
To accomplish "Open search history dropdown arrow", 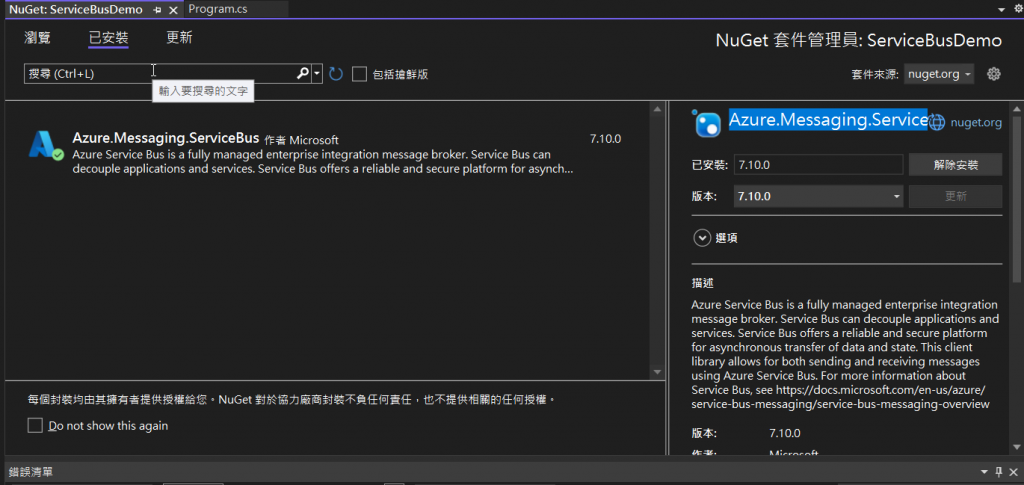I will 317,74.
